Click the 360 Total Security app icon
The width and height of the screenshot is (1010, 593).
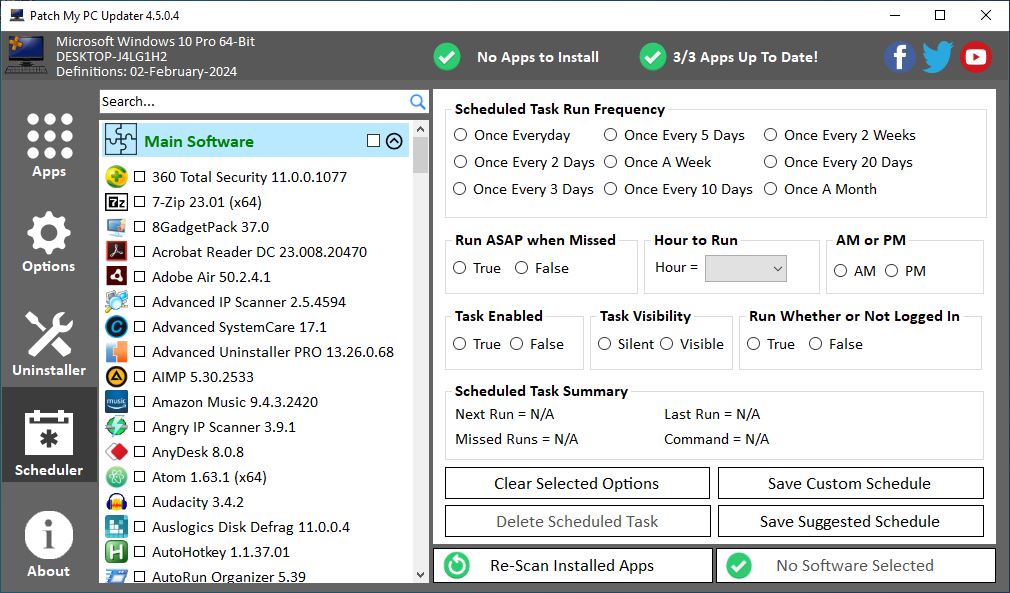116,176
